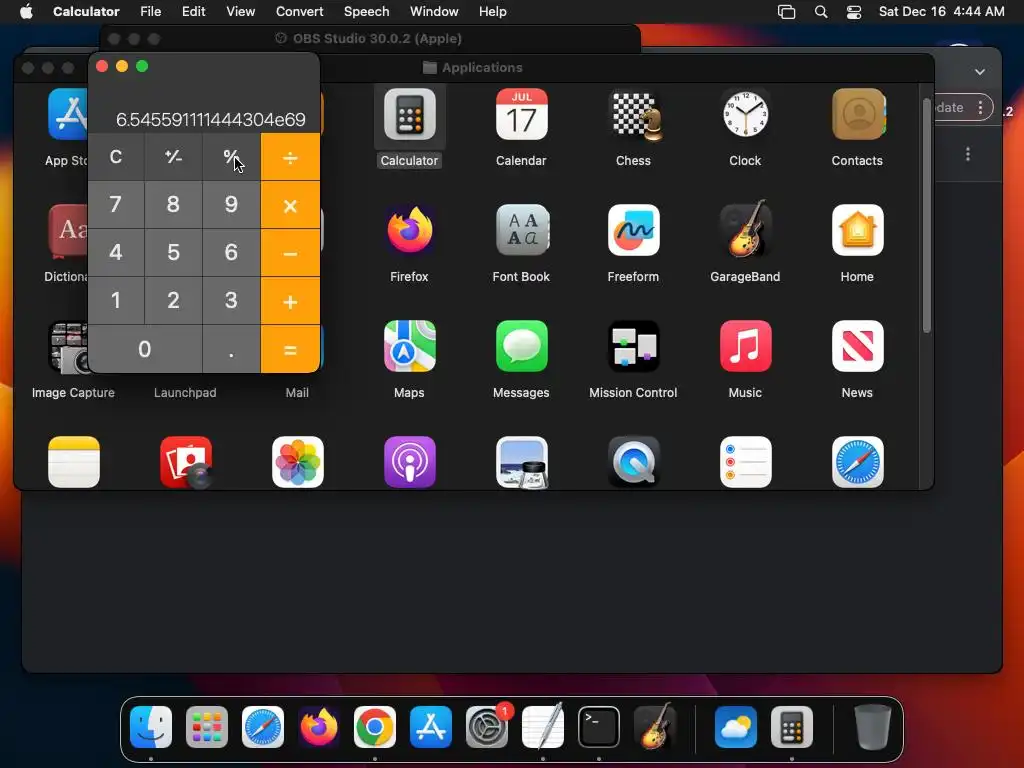Viewport: 1024px width, 768px height.
Task: Open the Window menu
Action: click(x=434, y=12)
